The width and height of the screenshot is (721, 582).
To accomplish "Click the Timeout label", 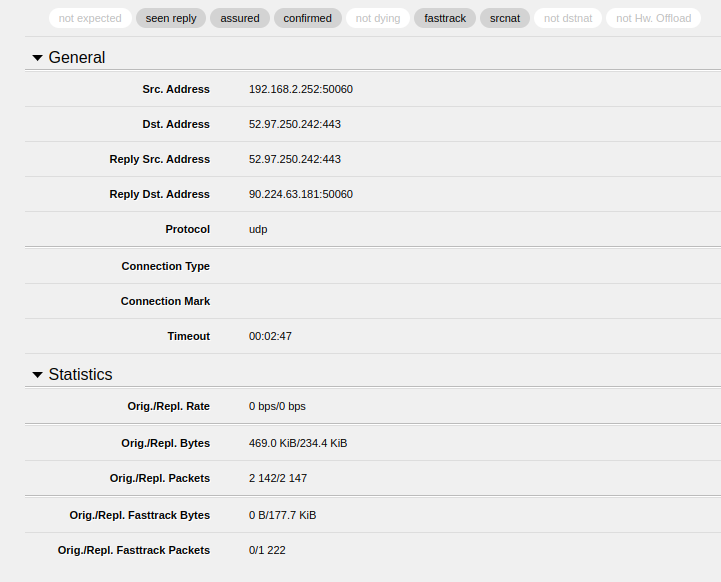I will click(189, 336).
